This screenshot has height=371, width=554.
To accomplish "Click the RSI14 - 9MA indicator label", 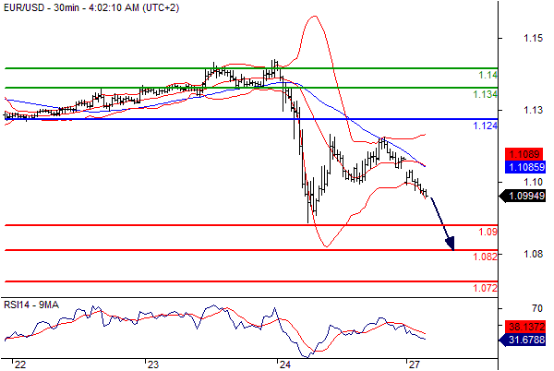I will 31,305.
